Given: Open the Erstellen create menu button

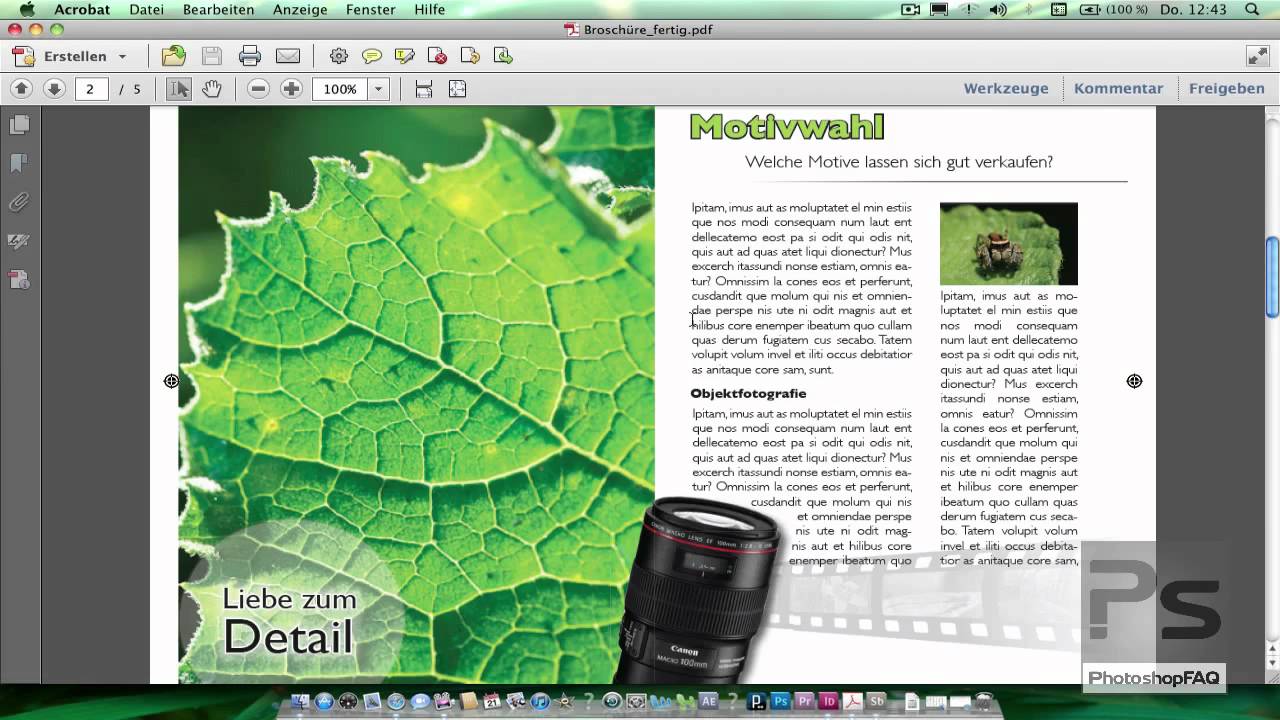Looking at the screenshot, I should (x=69, y=56).
